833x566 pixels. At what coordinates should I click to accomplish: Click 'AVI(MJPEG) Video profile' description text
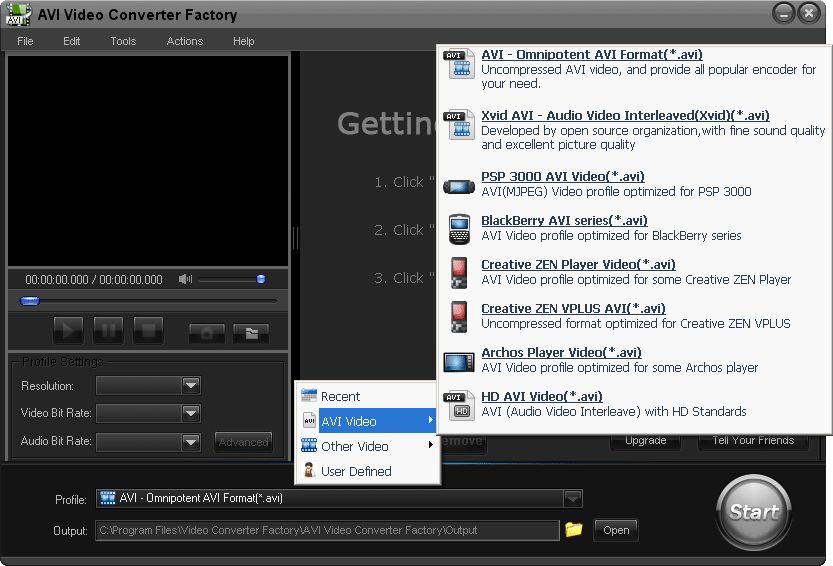(x=616, y=191)
